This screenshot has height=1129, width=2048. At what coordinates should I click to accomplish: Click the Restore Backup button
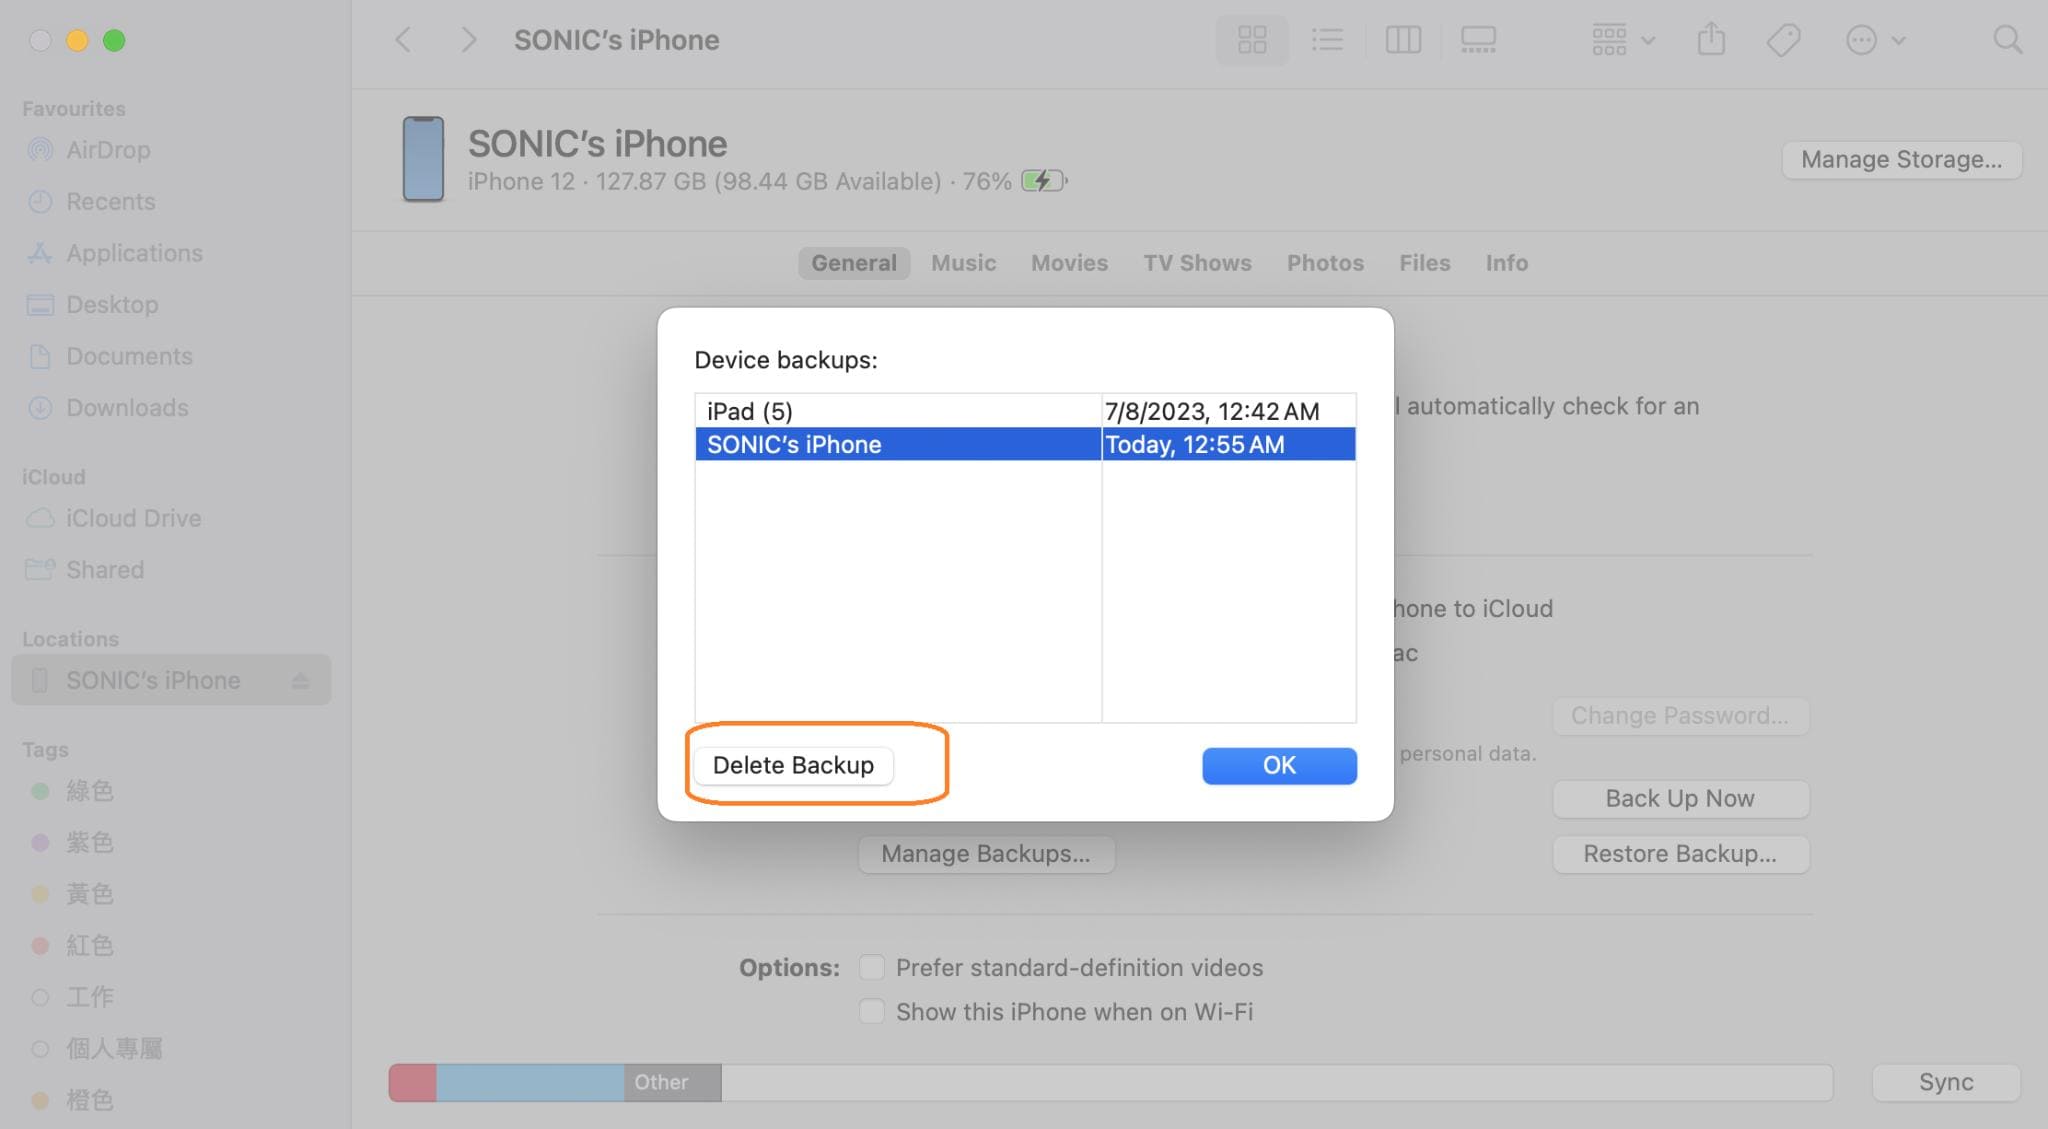1680,854
